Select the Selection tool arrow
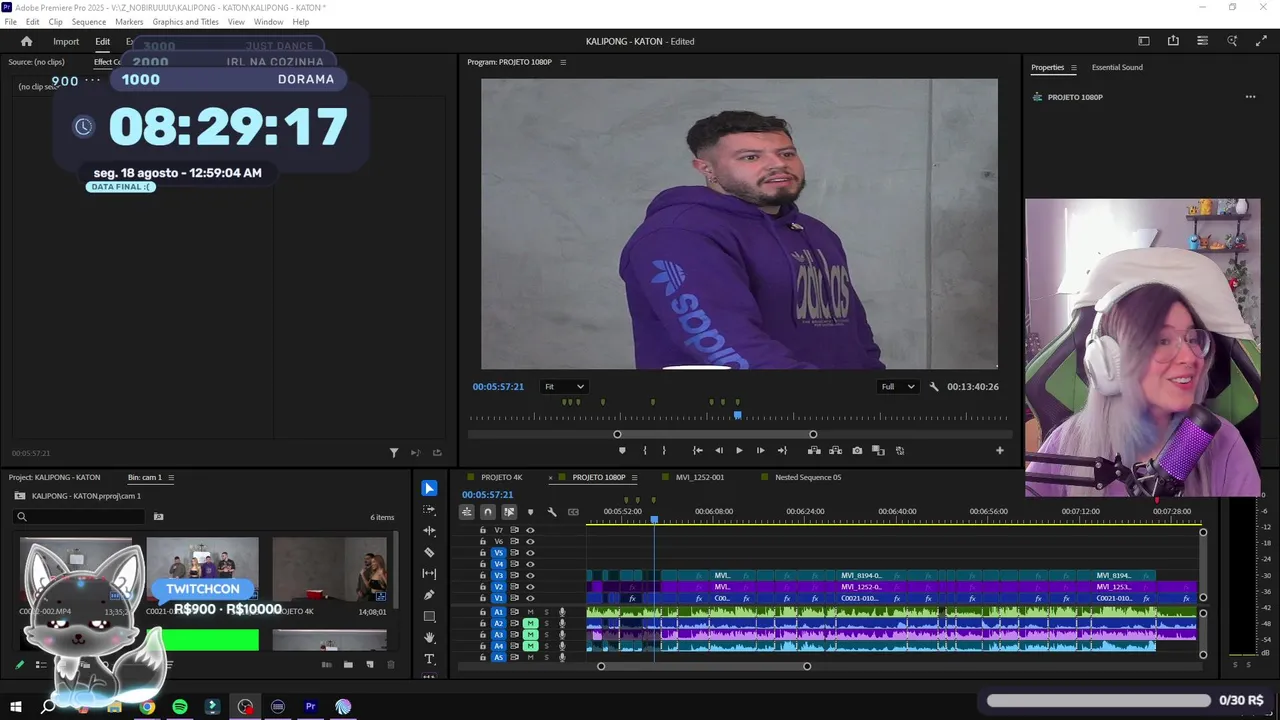The height and width of the screenshot is (720, 1280). (429, 488)
